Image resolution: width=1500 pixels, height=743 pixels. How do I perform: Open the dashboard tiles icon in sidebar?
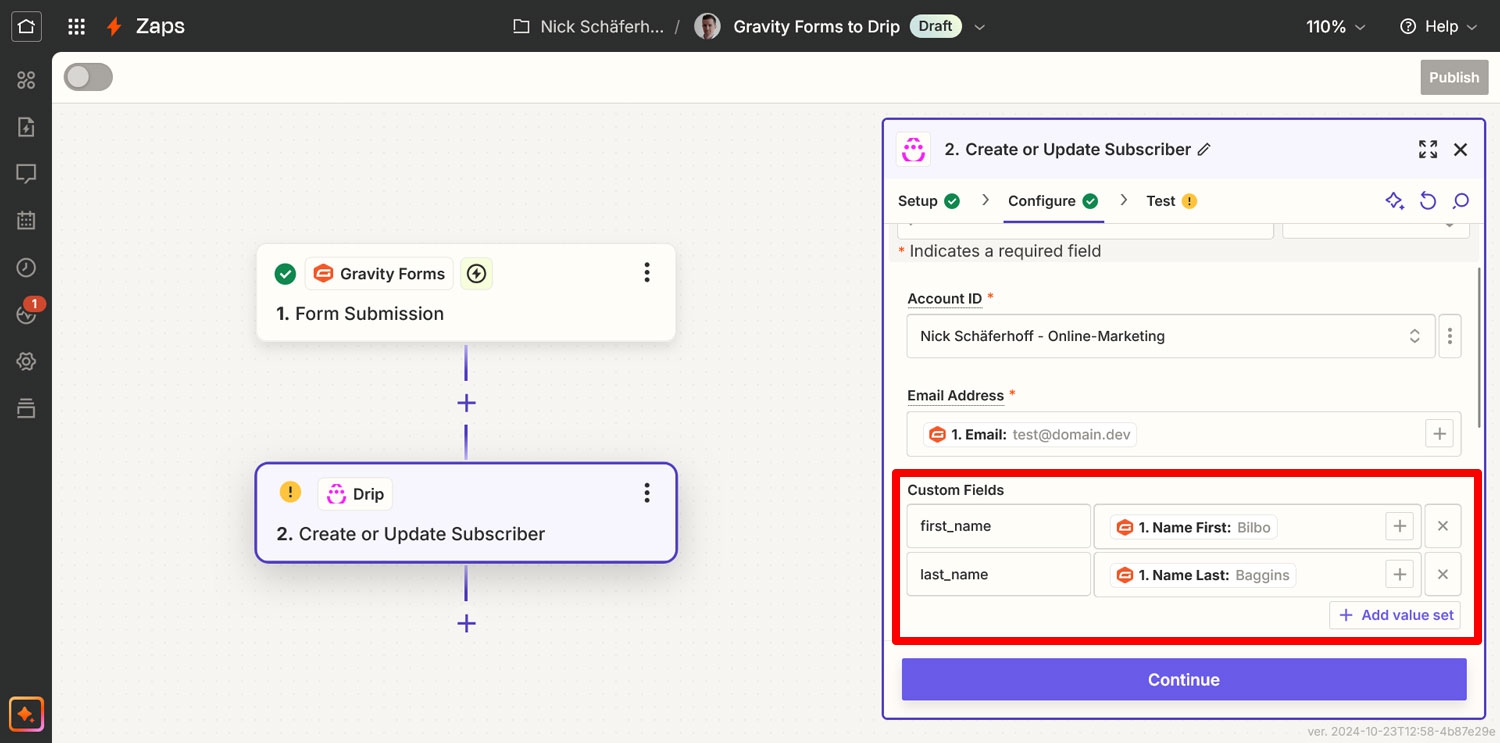pyautogui.click(x=26, y=80)
